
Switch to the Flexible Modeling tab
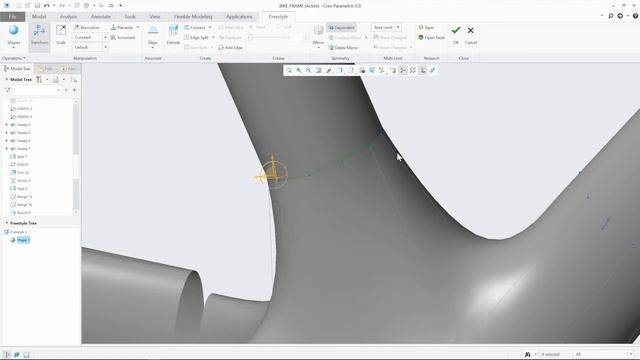tap(193, 16)
